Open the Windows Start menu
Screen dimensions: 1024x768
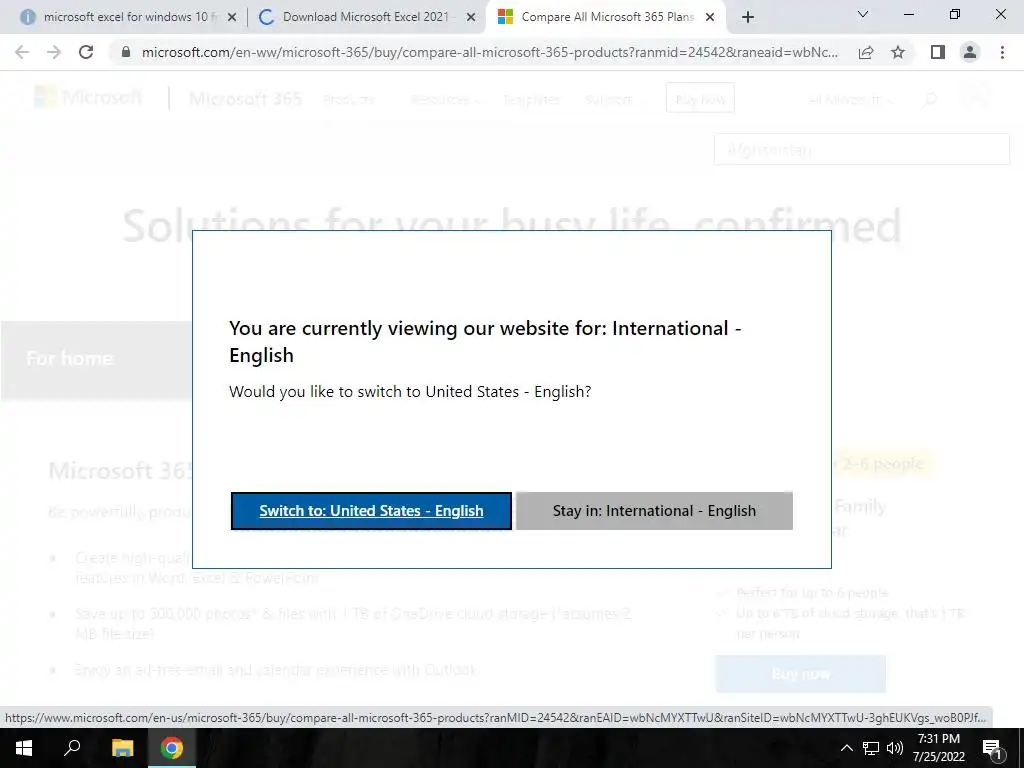point(24,748)
